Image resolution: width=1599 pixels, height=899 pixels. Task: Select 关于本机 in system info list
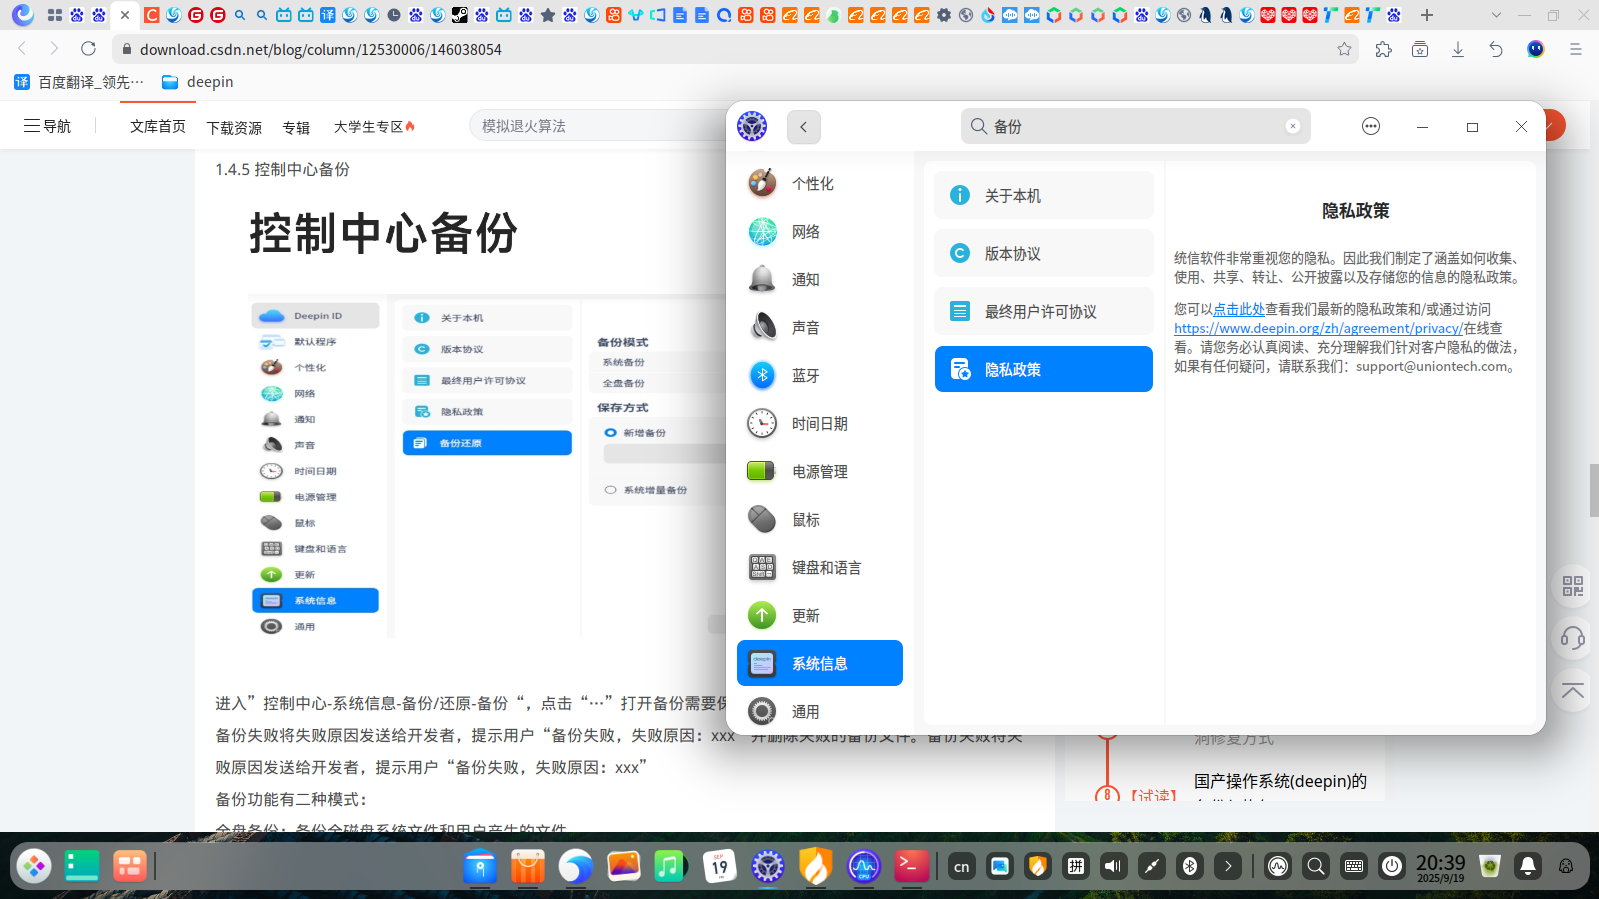(1044, 196)
